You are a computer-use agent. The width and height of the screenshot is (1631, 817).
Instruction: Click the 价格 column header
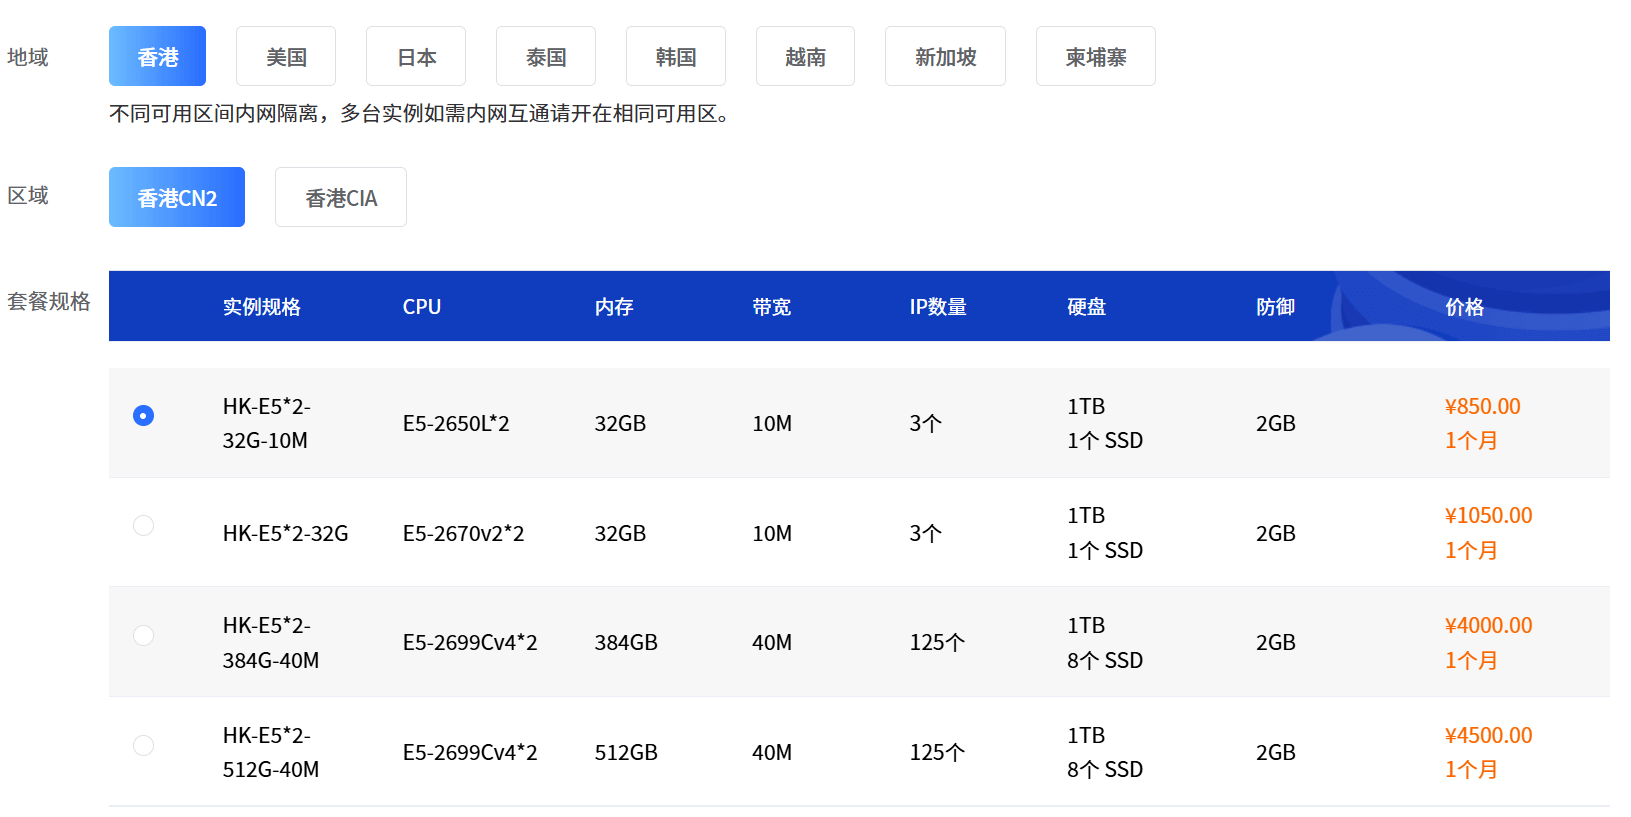tap(1464, 307)
